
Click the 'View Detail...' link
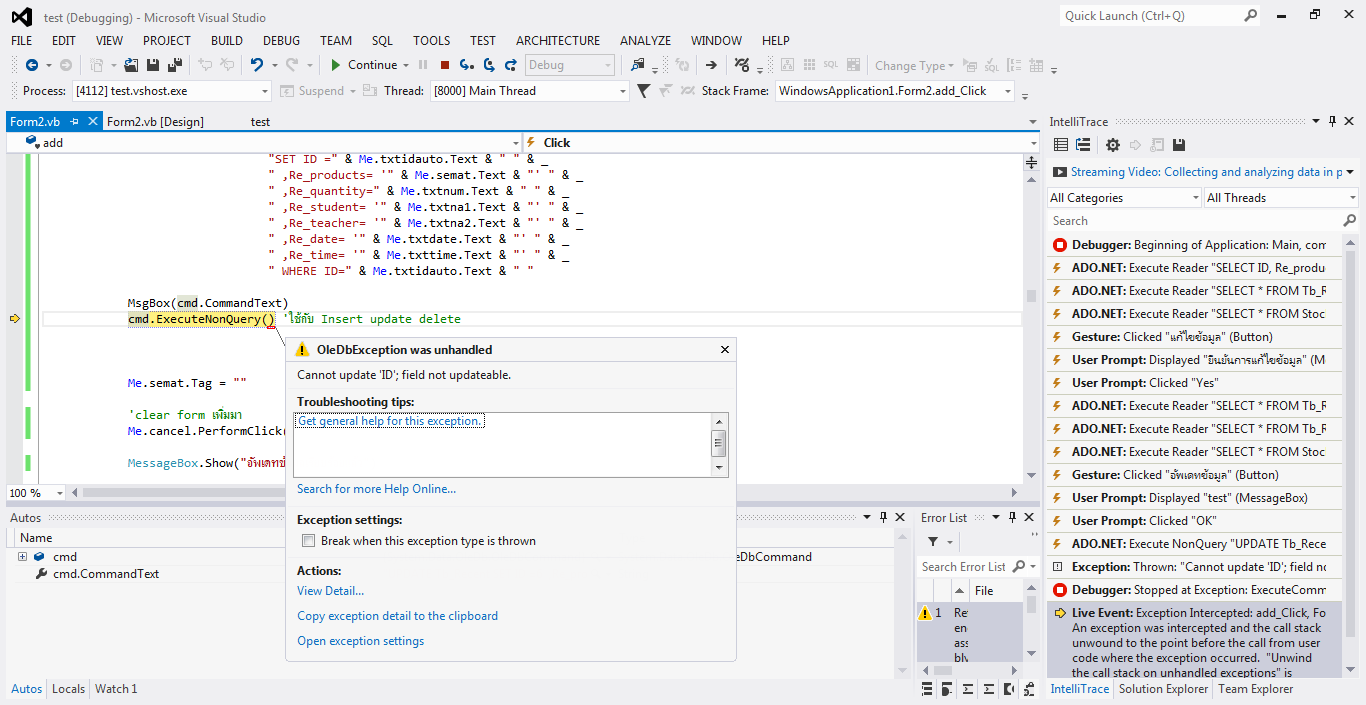coord(331,591)
